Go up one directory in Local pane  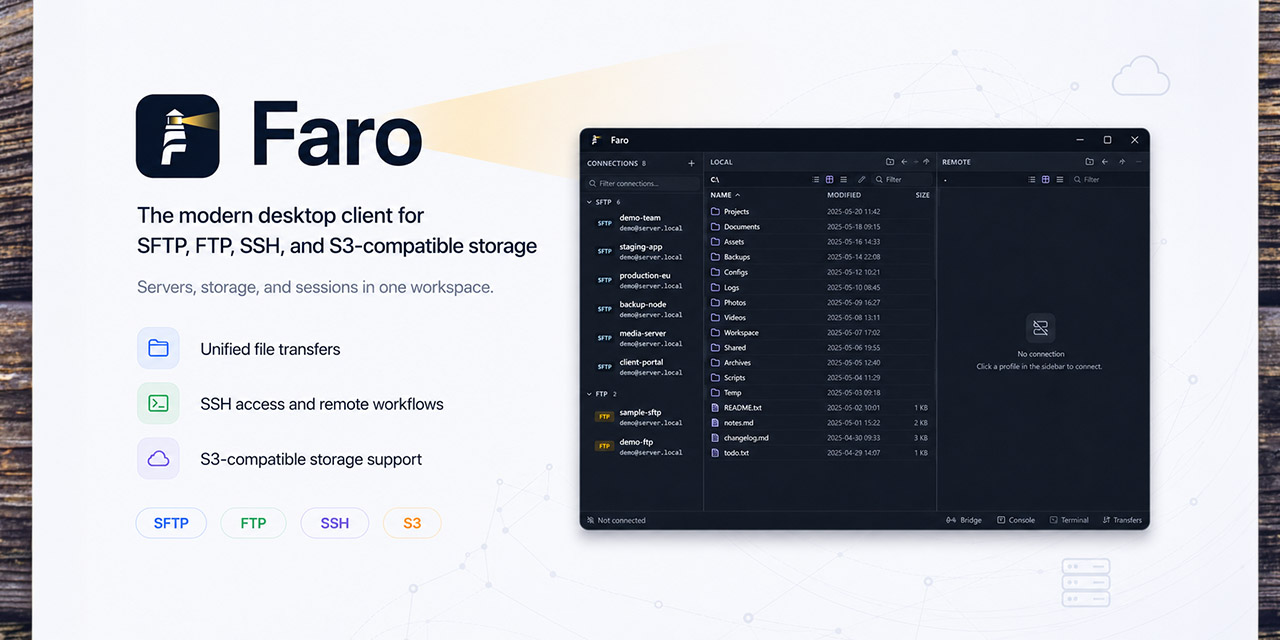click(x=926, y=162)
